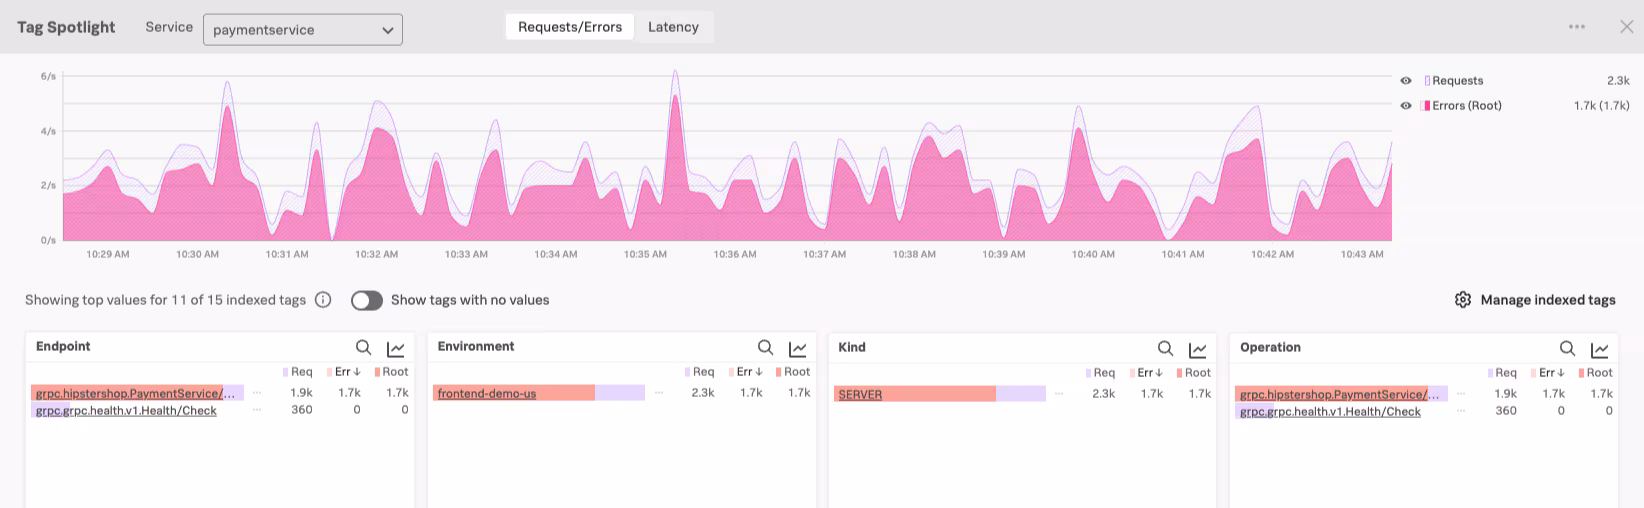Click the search icon in Environment panel

pos(765,348)
